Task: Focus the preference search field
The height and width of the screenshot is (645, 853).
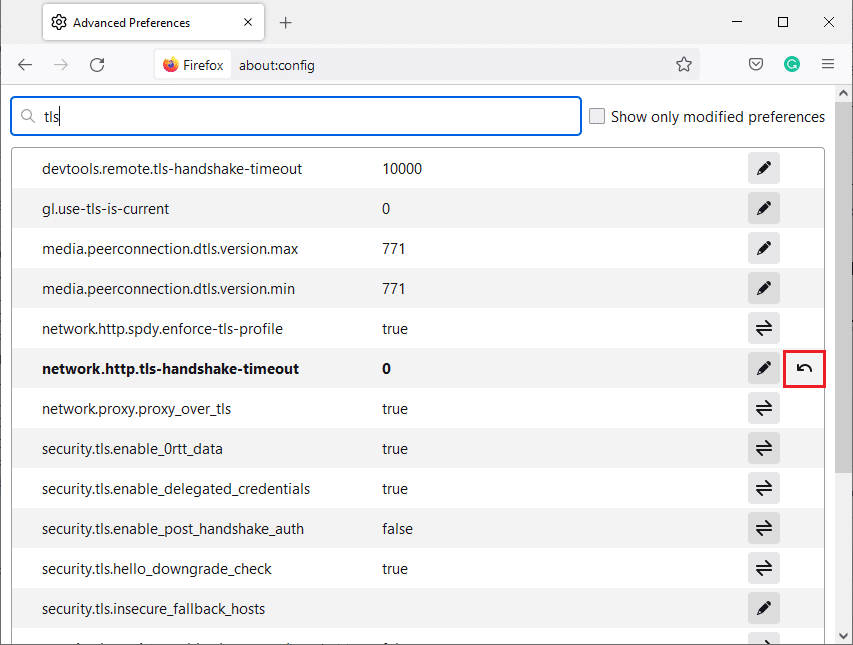Action: pyautogui.click(x=296, y=116)
